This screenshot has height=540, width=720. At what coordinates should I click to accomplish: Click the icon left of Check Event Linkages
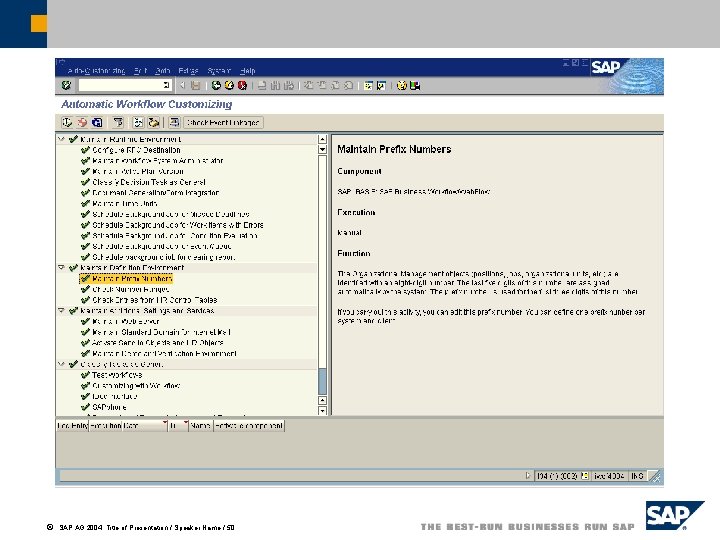(x=174, y=122)
